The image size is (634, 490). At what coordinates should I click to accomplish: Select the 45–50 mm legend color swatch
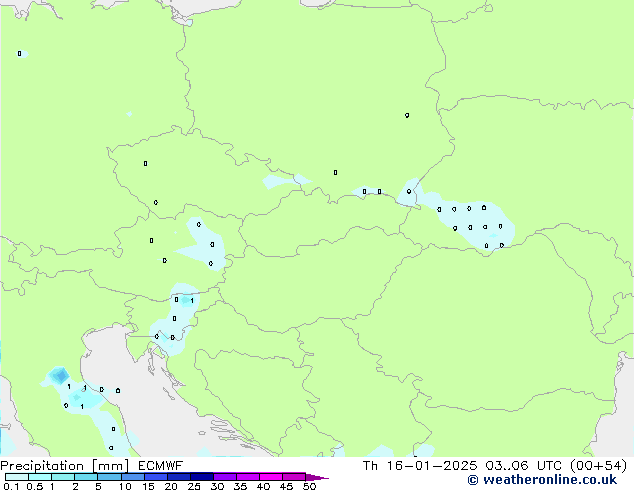click(x=294, y=477)
